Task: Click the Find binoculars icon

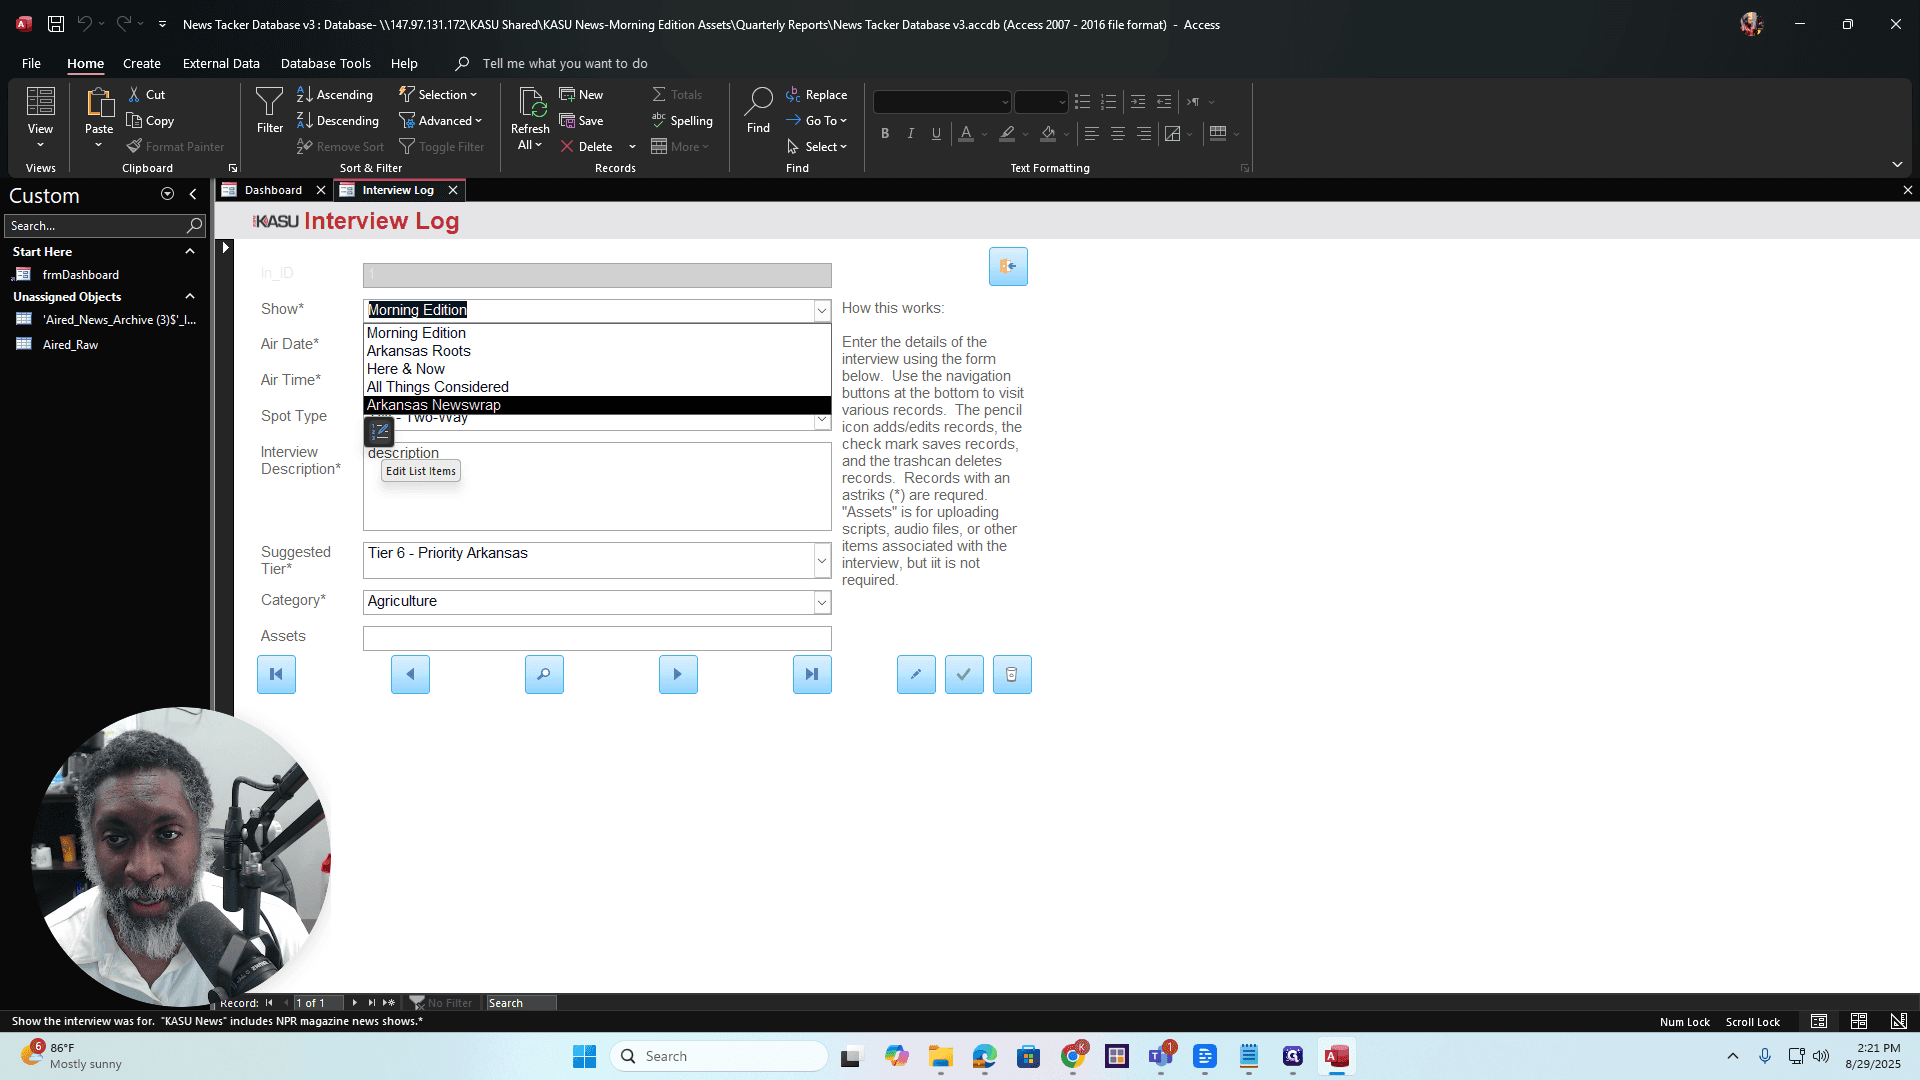Action: click(759, 110)
